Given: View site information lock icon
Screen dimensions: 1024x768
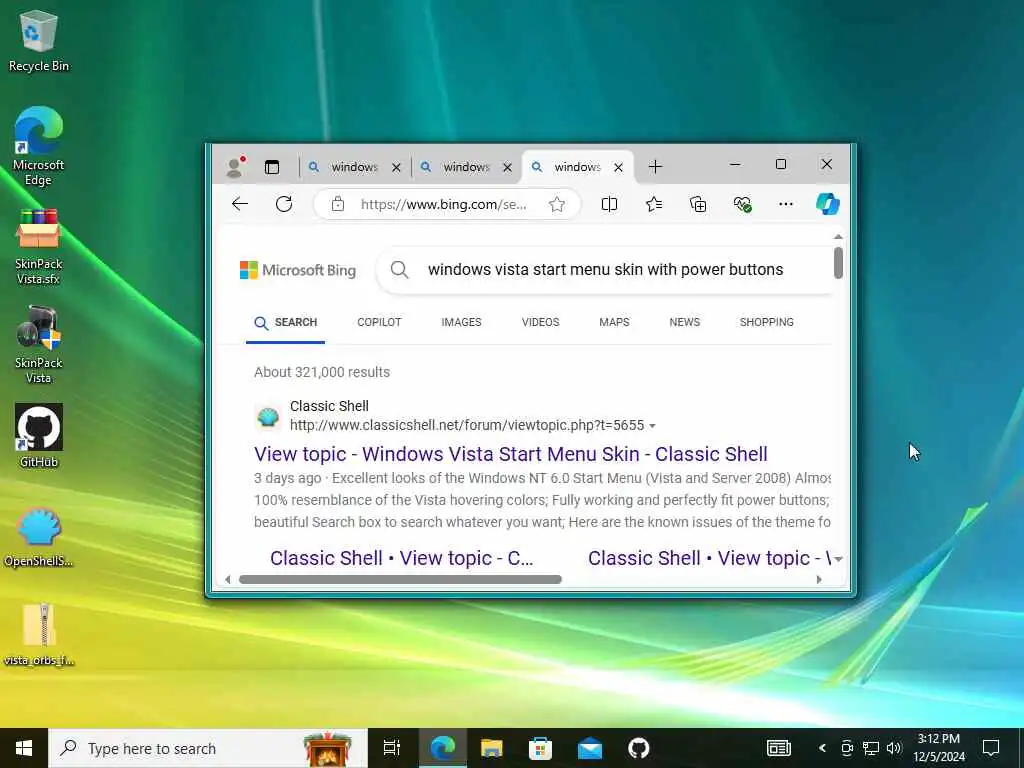Looking at the screenshot, I should click(338, 204).
